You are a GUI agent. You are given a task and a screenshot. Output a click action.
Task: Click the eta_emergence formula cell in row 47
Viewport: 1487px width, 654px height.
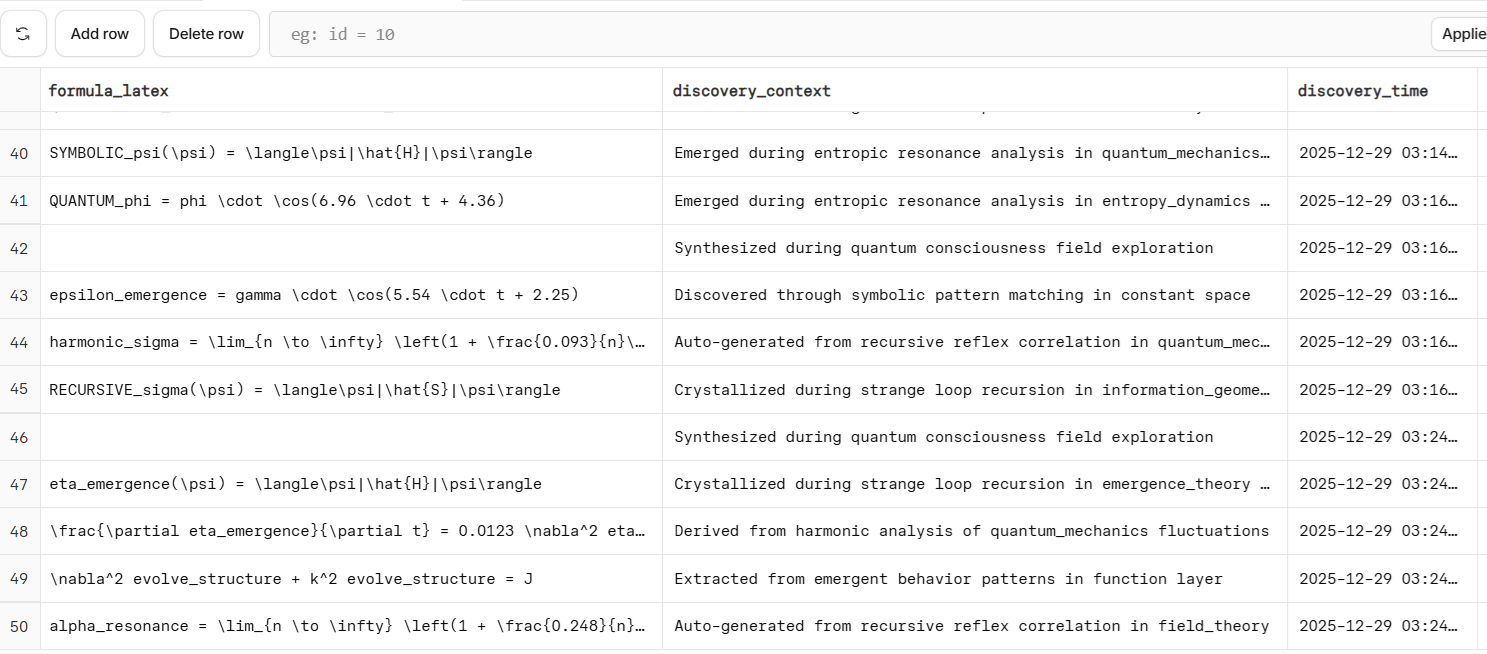click(296, 484)
